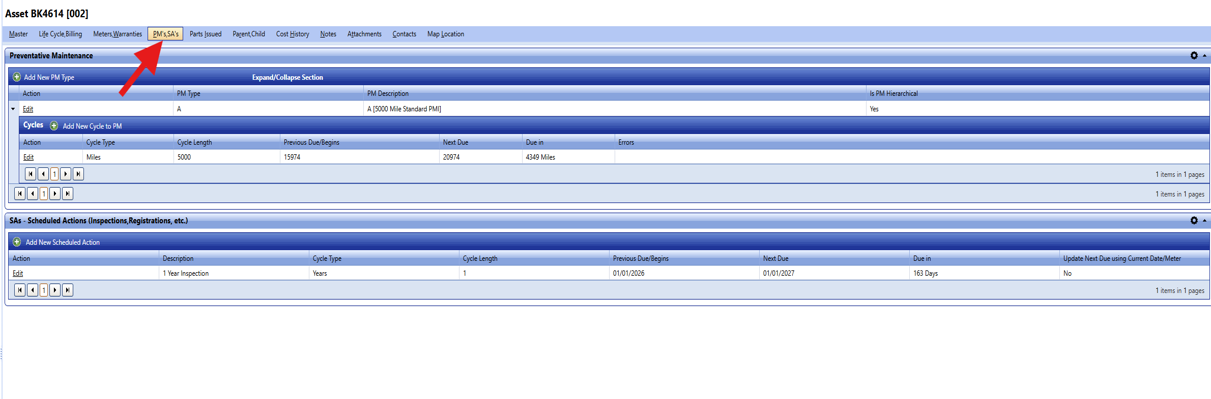Select the Meters,Warranties tab
This screenshot has height=399, width=1211.
click(117, 34)
